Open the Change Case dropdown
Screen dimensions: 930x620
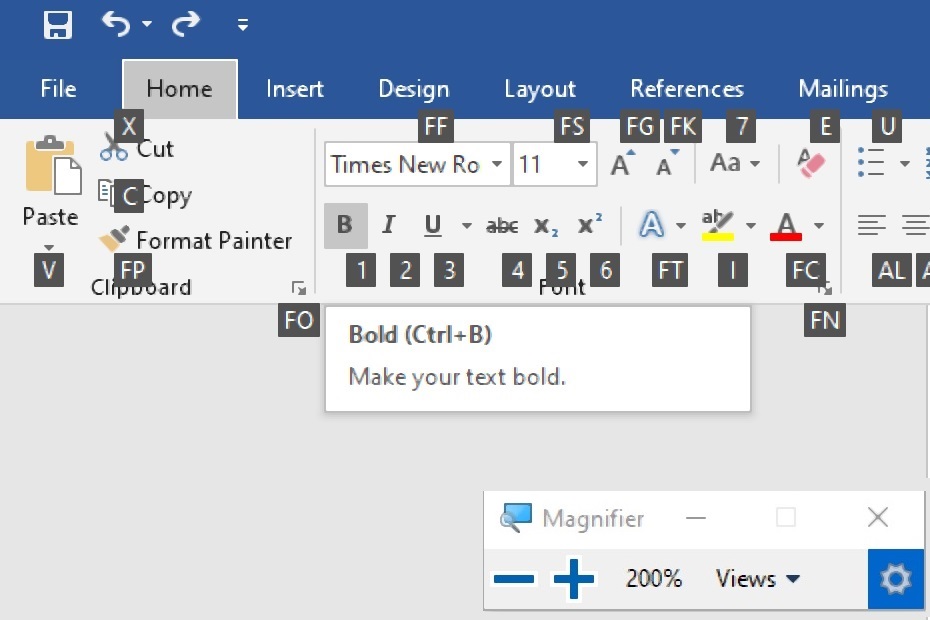tap(735, 163)
